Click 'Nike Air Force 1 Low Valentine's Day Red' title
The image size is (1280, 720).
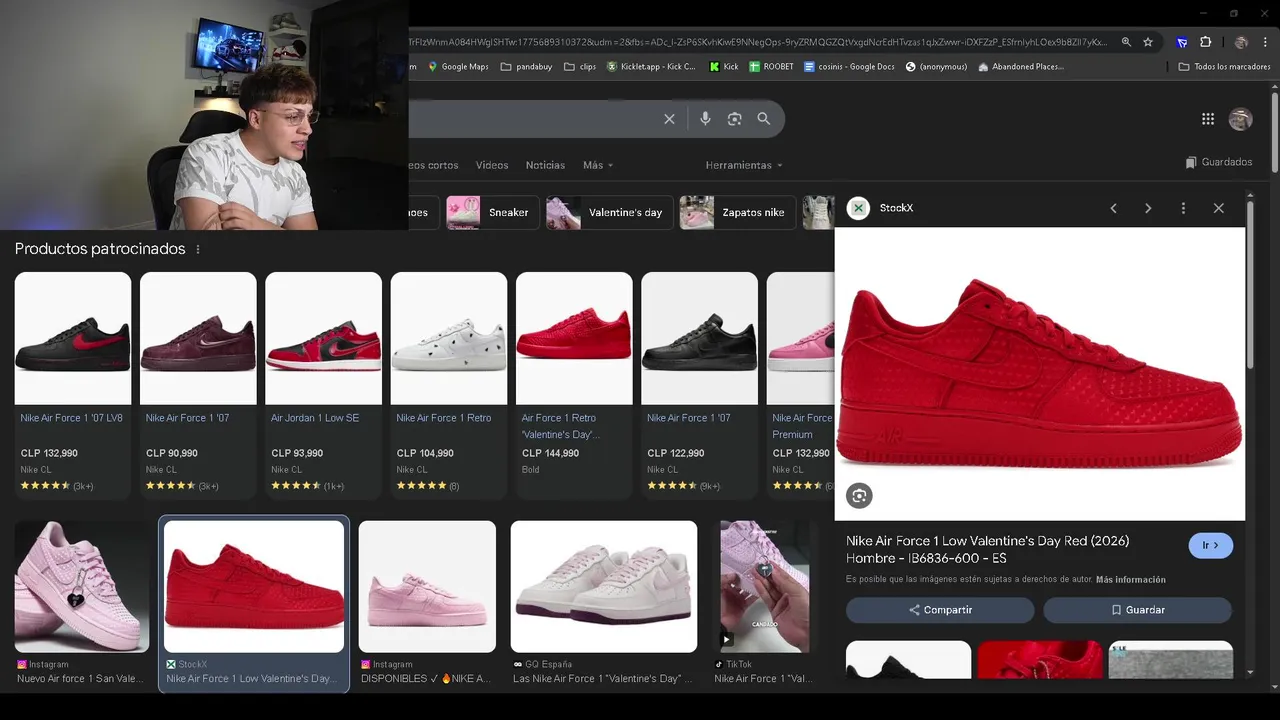[x=988, y=549]
